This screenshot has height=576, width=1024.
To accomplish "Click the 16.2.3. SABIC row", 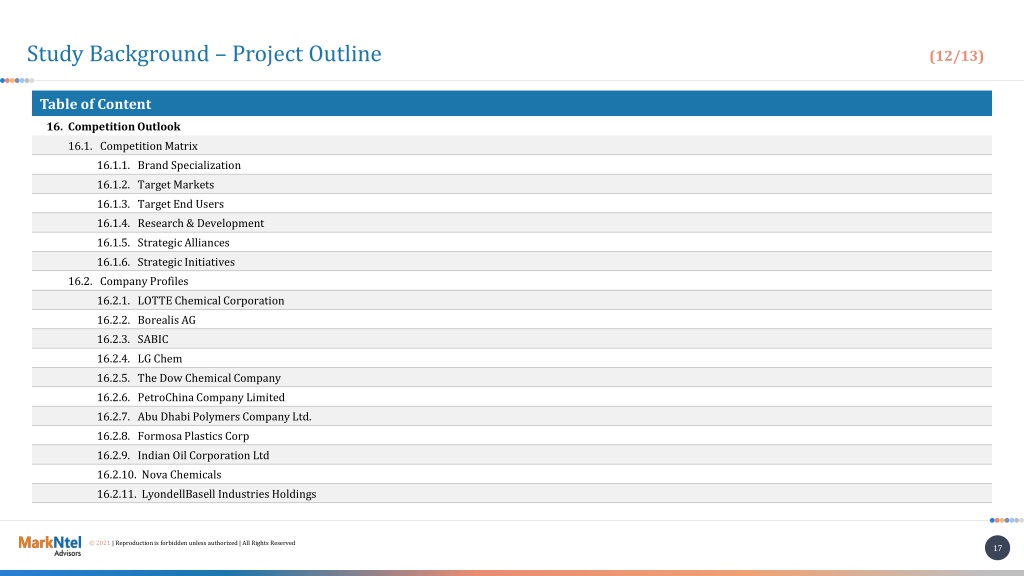I will pyautogui.click(x=512, y=339).
